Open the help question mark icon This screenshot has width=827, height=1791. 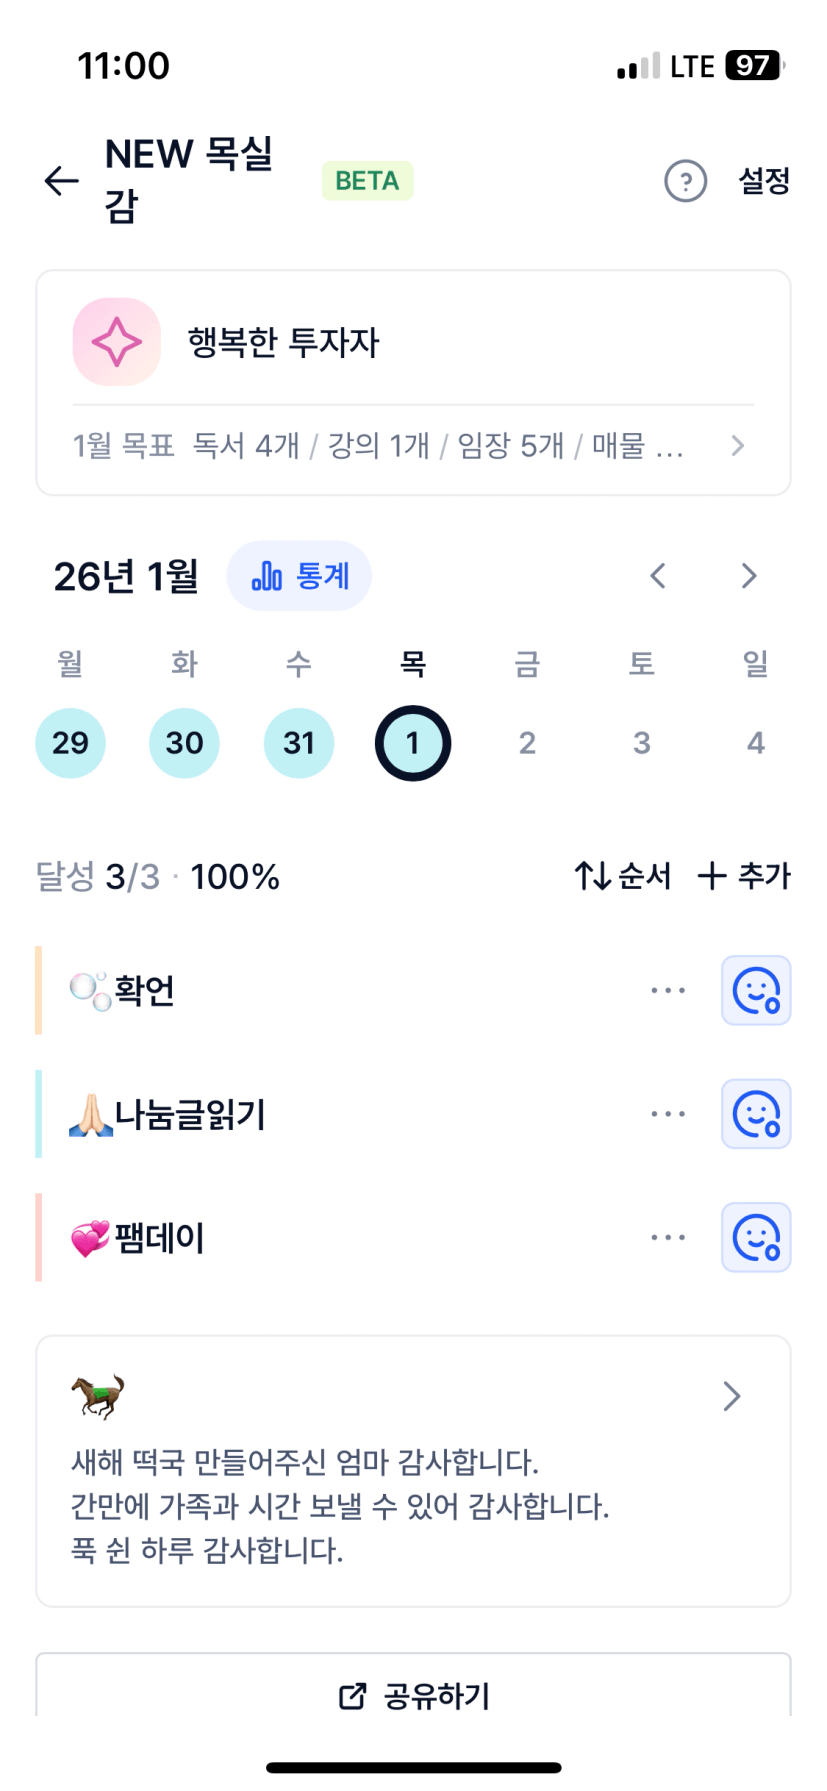[x=685, y=181]
